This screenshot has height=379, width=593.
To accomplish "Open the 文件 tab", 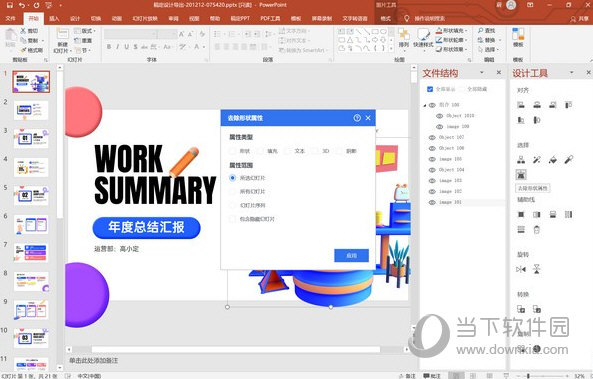I will click(x=11, y=18).
